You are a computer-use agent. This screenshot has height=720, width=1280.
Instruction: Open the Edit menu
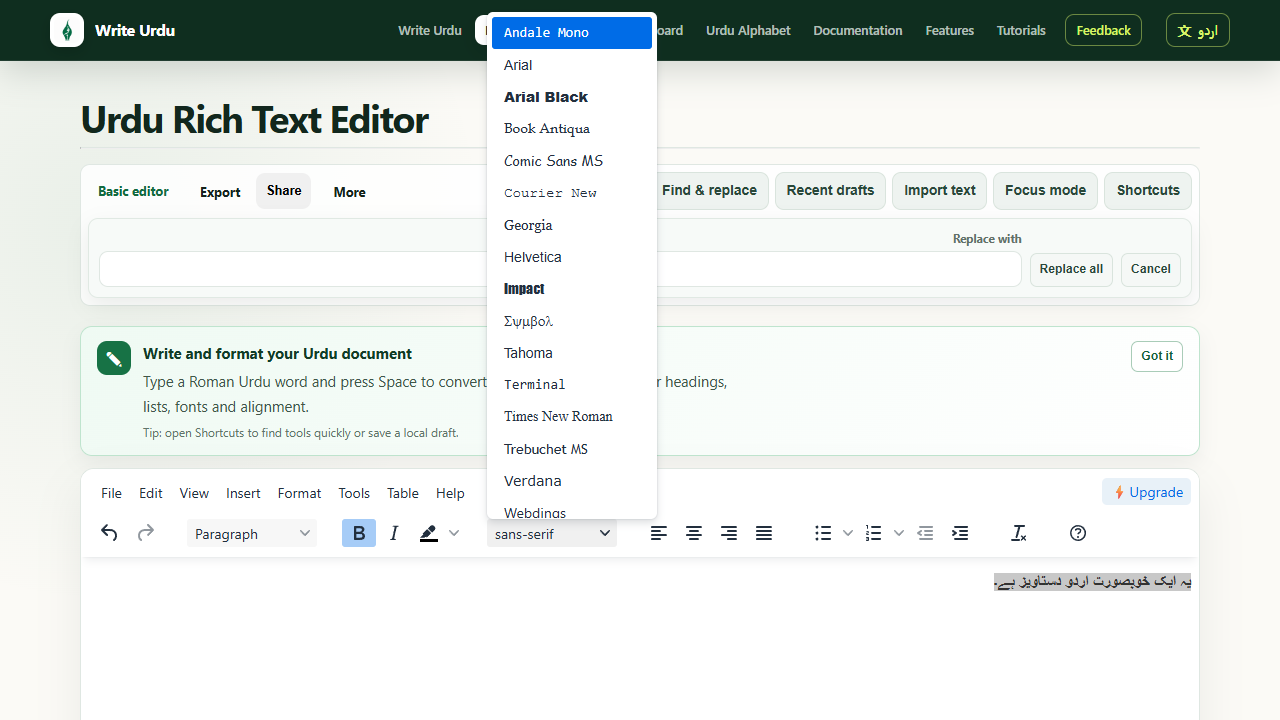coord(151,493)
